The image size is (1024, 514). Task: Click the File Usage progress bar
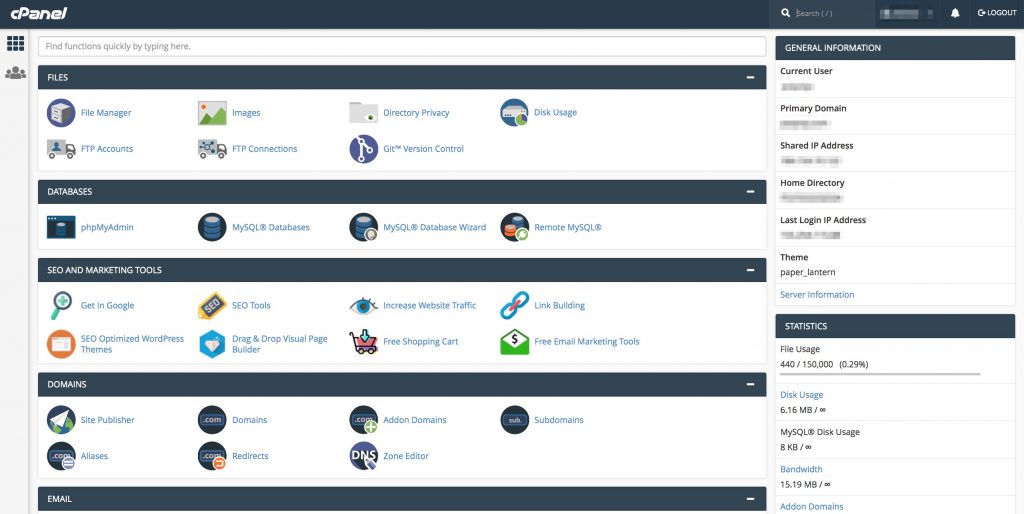click(879, 374)
